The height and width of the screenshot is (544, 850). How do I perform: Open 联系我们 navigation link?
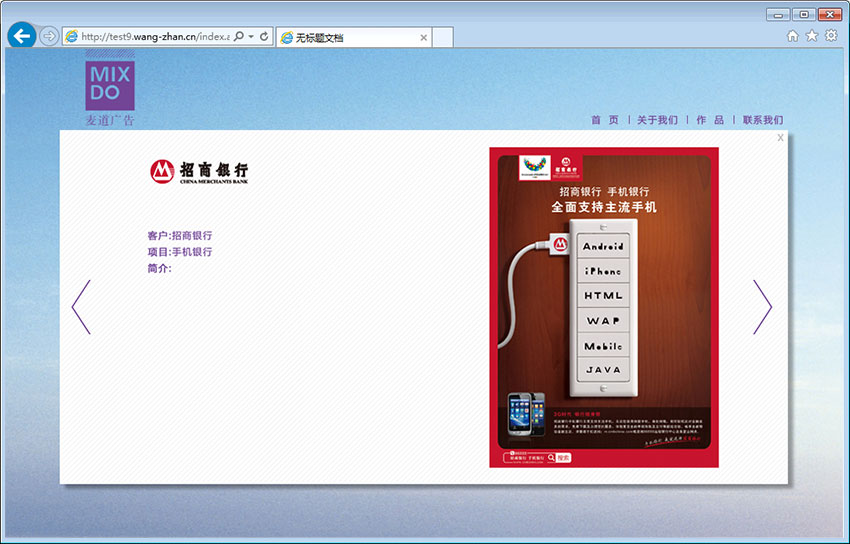[763, 120]
